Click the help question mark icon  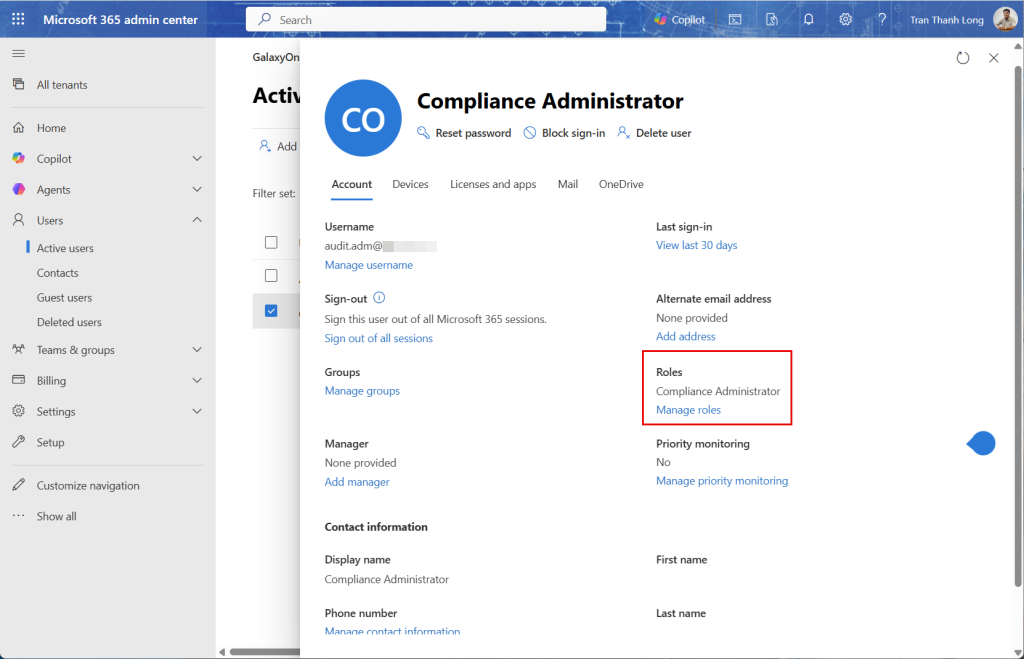[882, 20]
